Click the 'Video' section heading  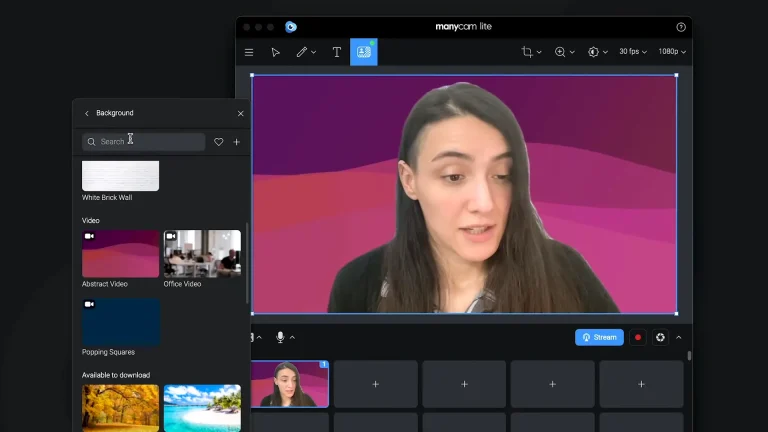pos(91,220)
